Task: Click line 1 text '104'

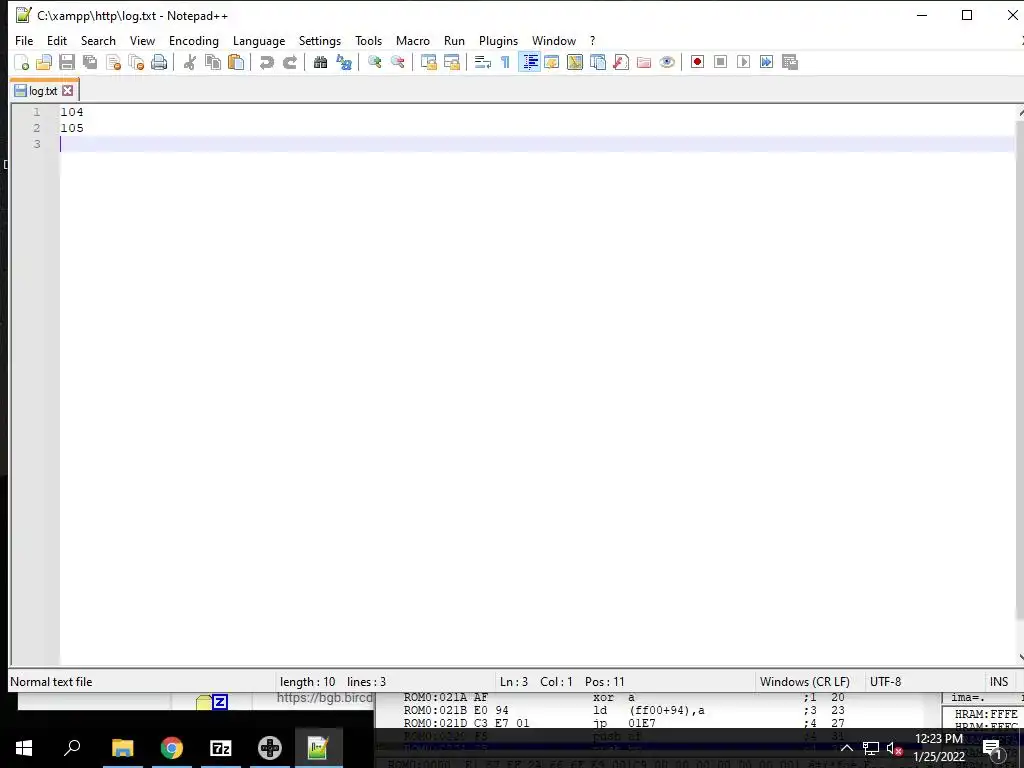Action: (72, 112)
